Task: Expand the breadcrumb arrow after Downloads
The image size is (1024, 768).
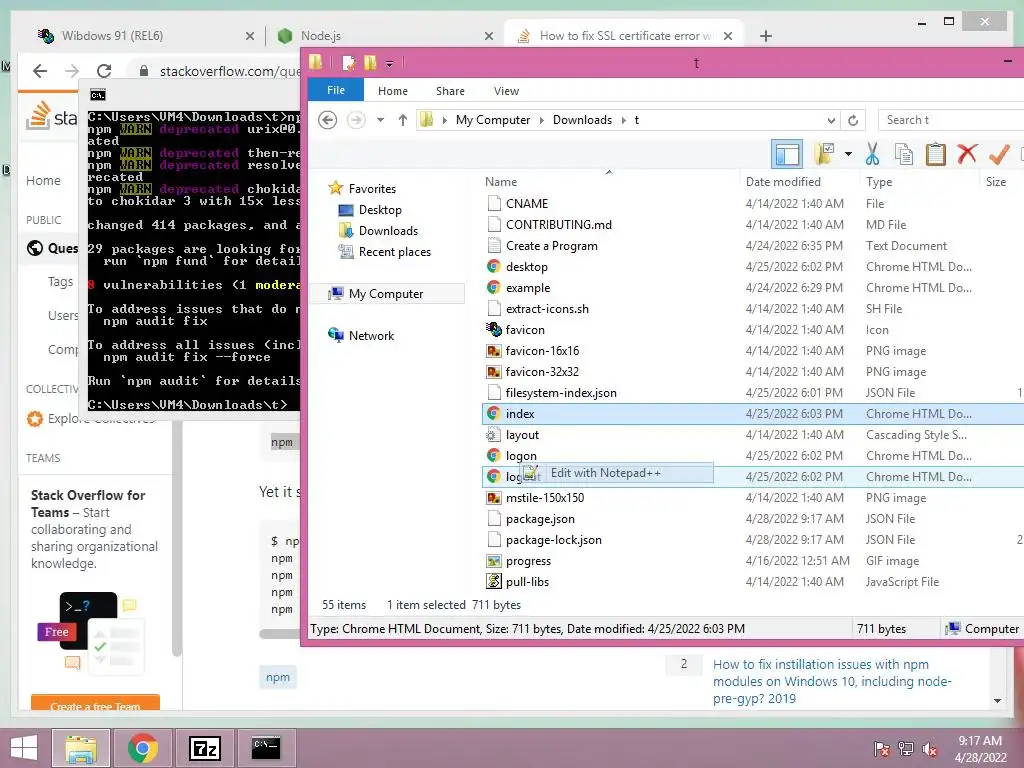Action: coord(624,120)
